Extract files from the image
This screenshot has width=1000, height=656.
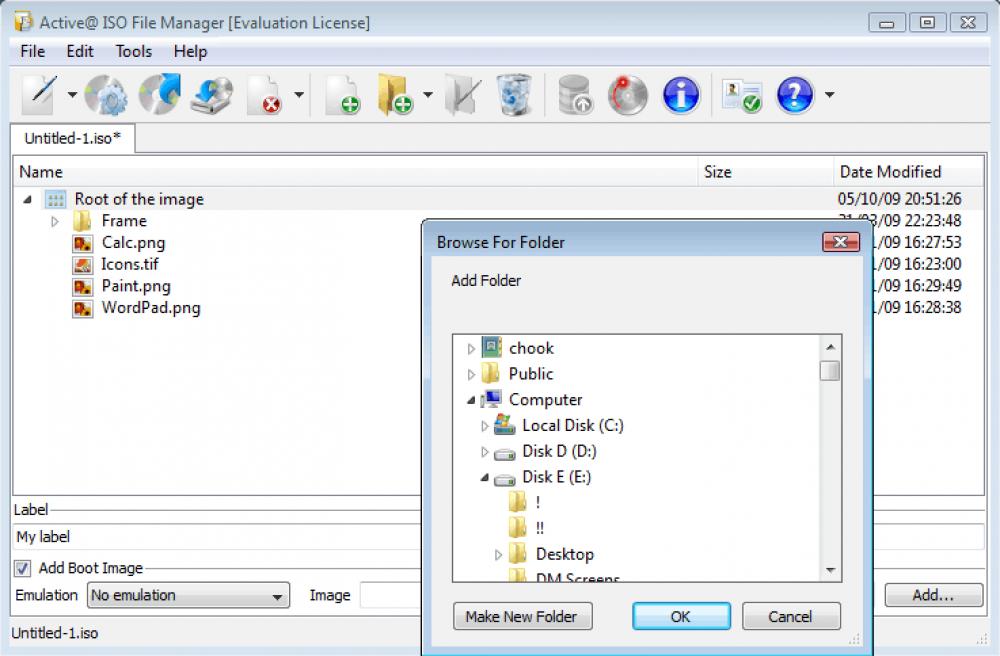[x=462, y=95]
